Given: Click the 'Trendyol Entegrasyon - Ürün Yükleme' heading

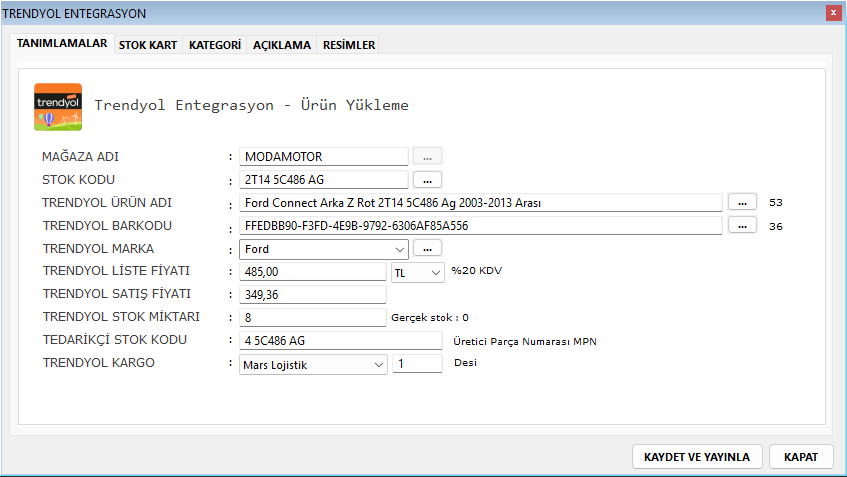Looking at the screenshot, I should point(252,105).
